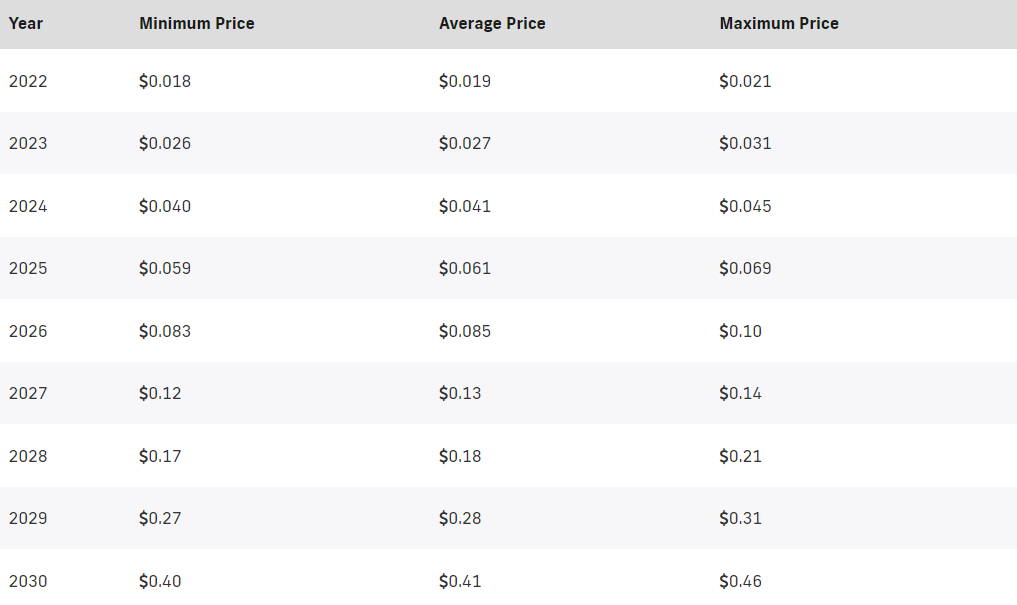Select the 2027 average price $0.13

460,394
